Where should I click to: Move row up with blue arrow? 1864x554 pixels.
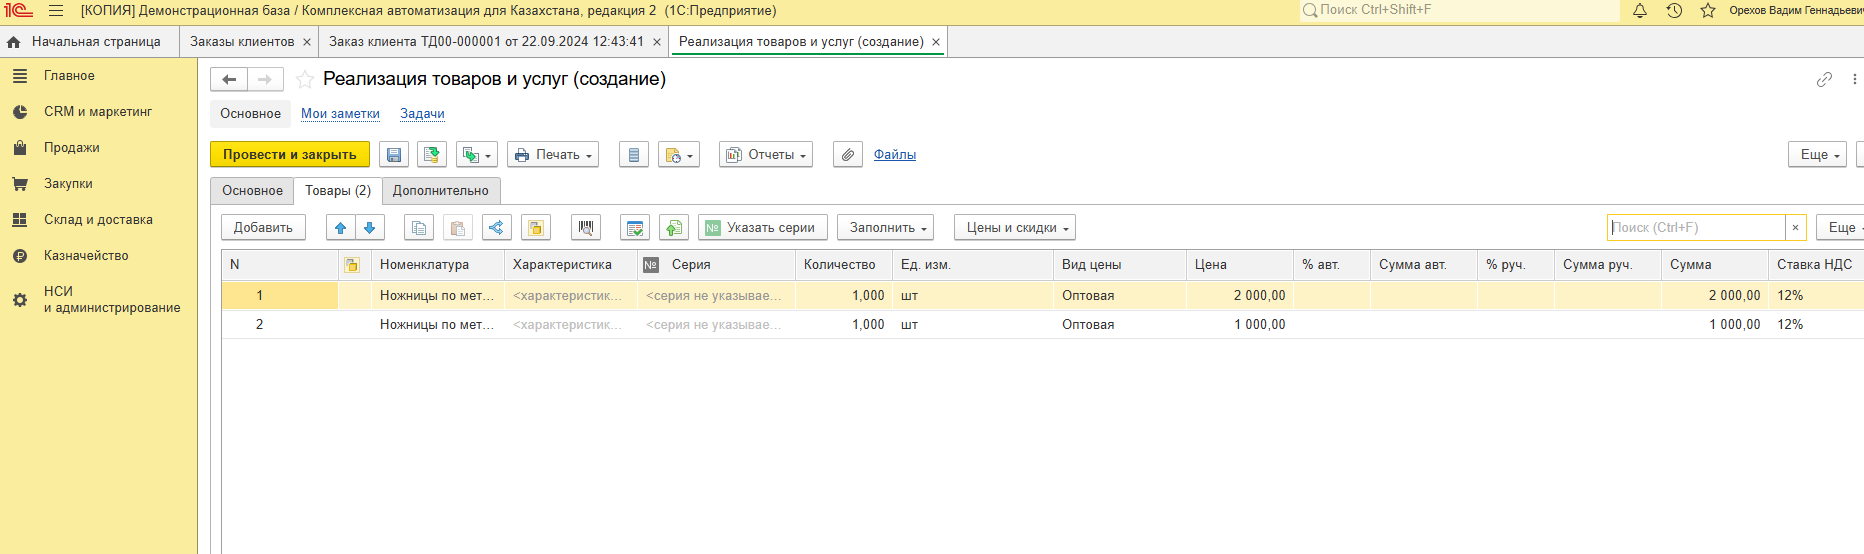341,228
